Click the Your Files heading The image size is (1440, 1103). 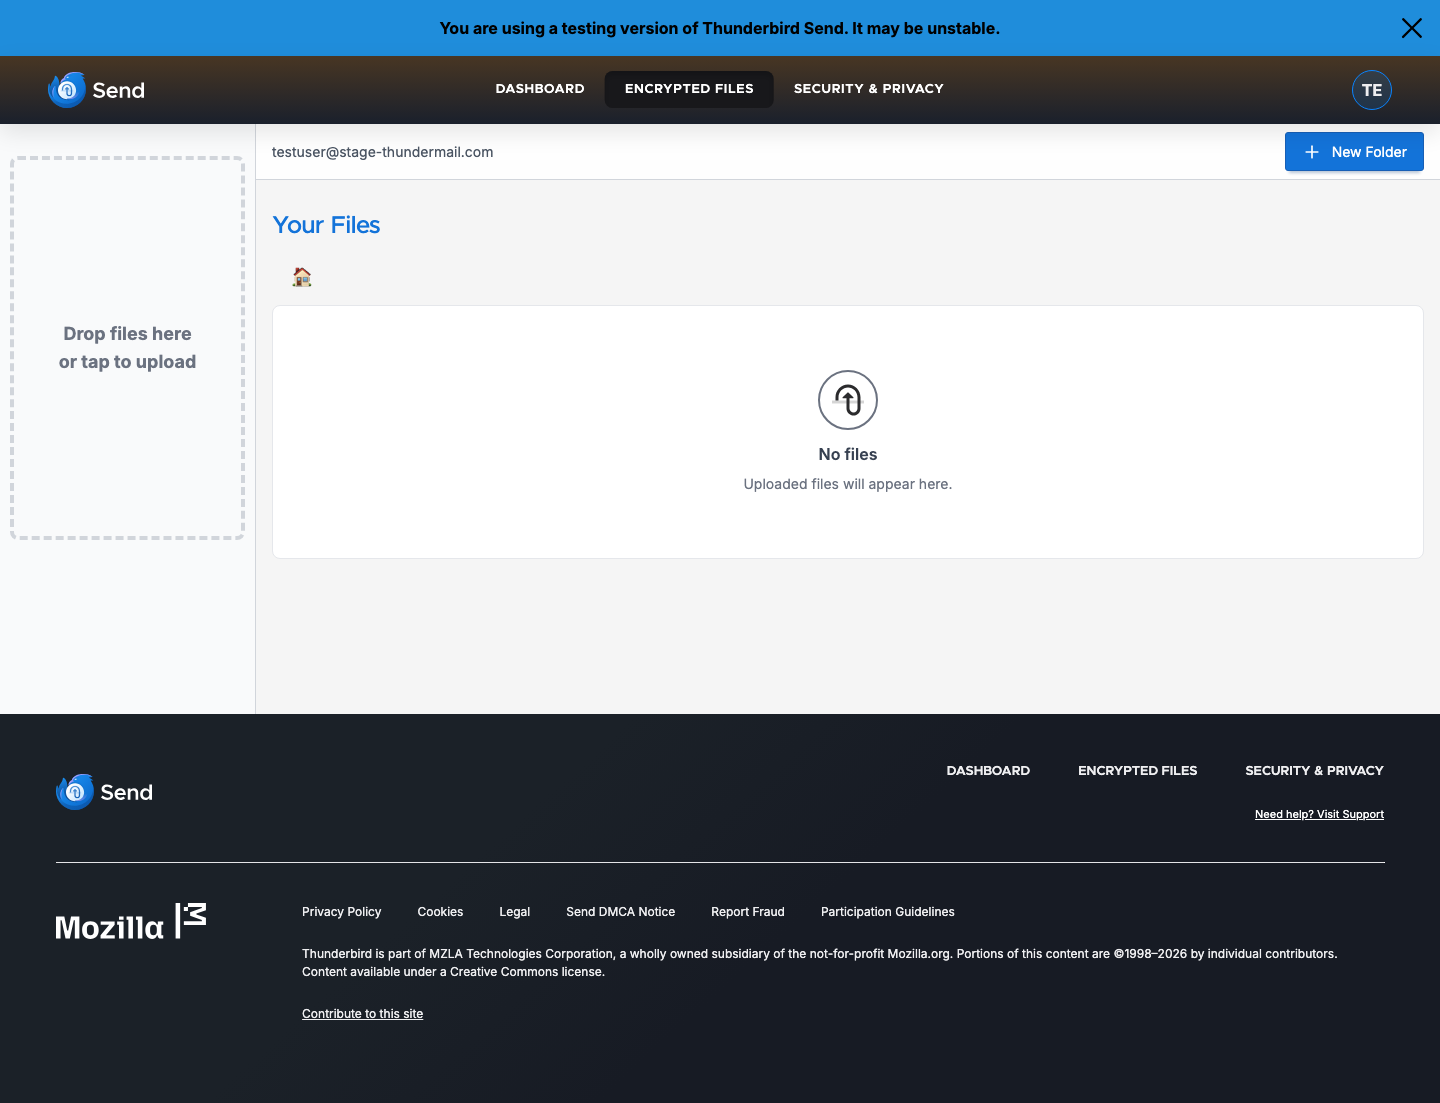tap(326, 225)
